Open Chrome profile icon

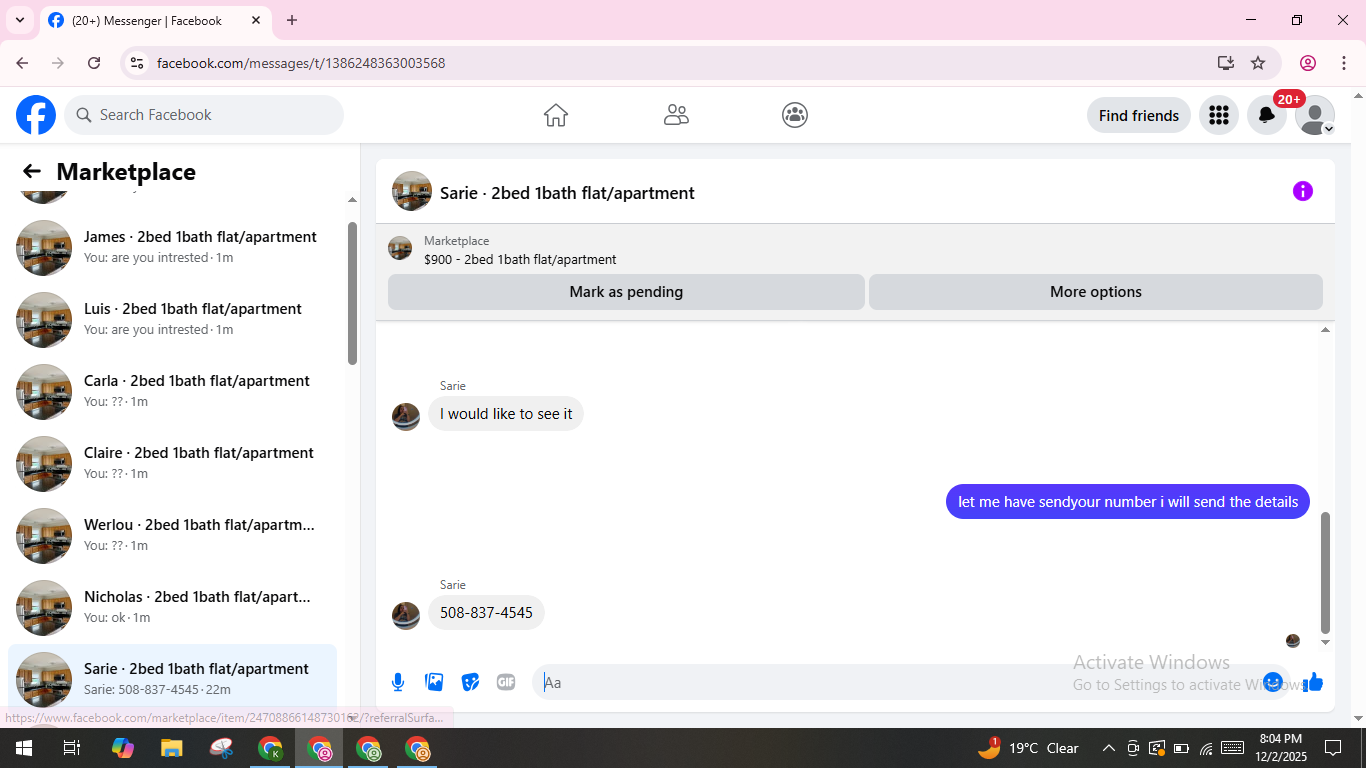click(1308, 63)
